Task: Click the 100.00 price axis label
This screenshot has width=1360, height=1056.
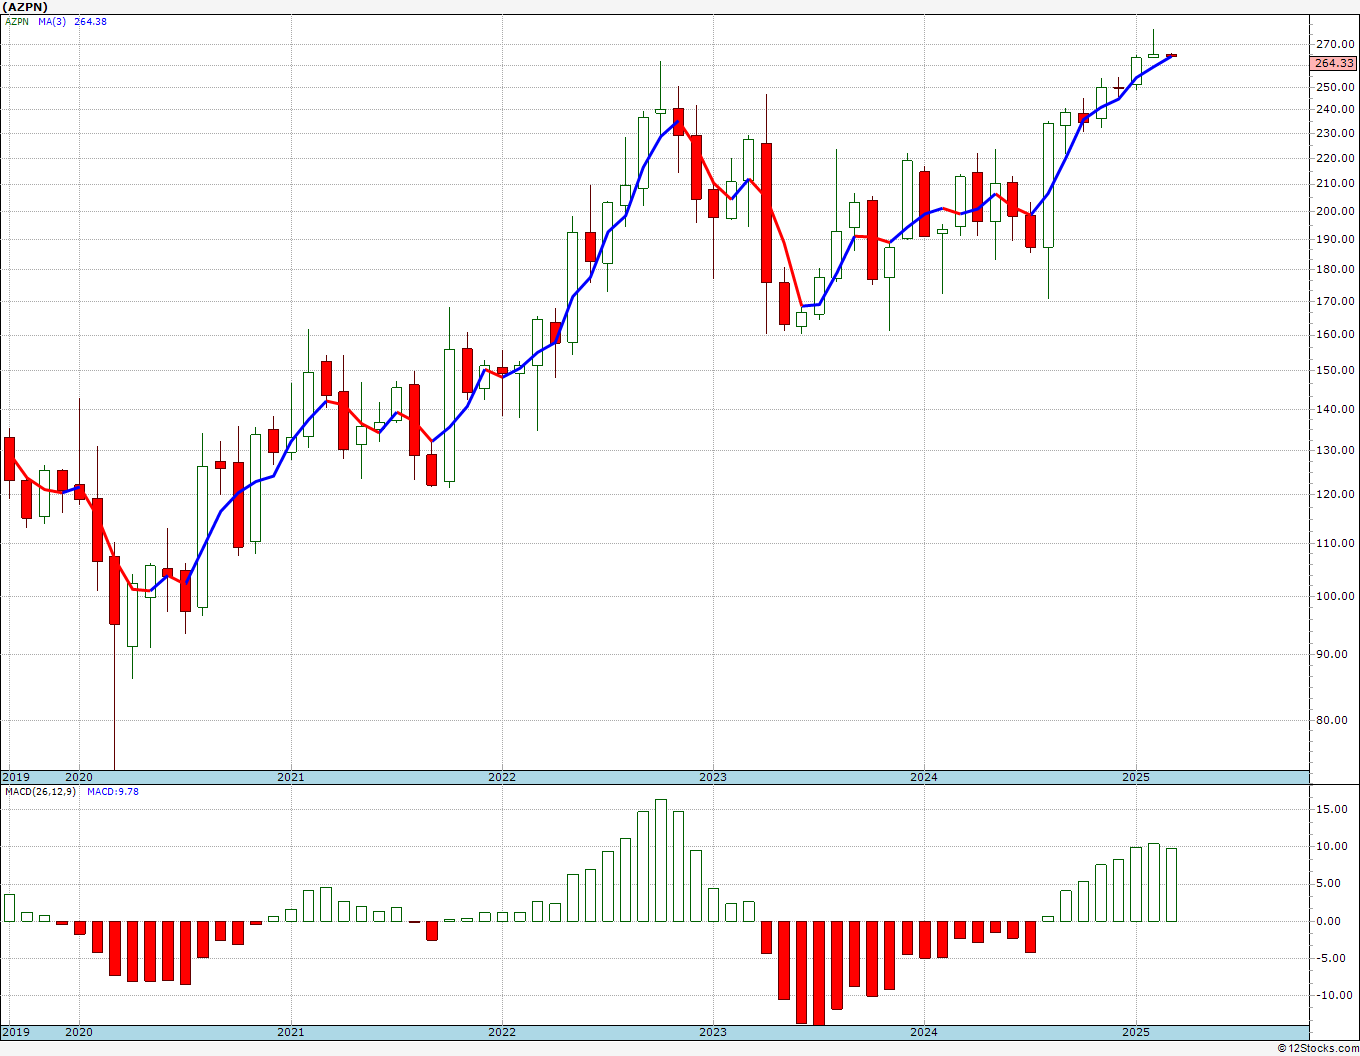Action: [1335, 596]
